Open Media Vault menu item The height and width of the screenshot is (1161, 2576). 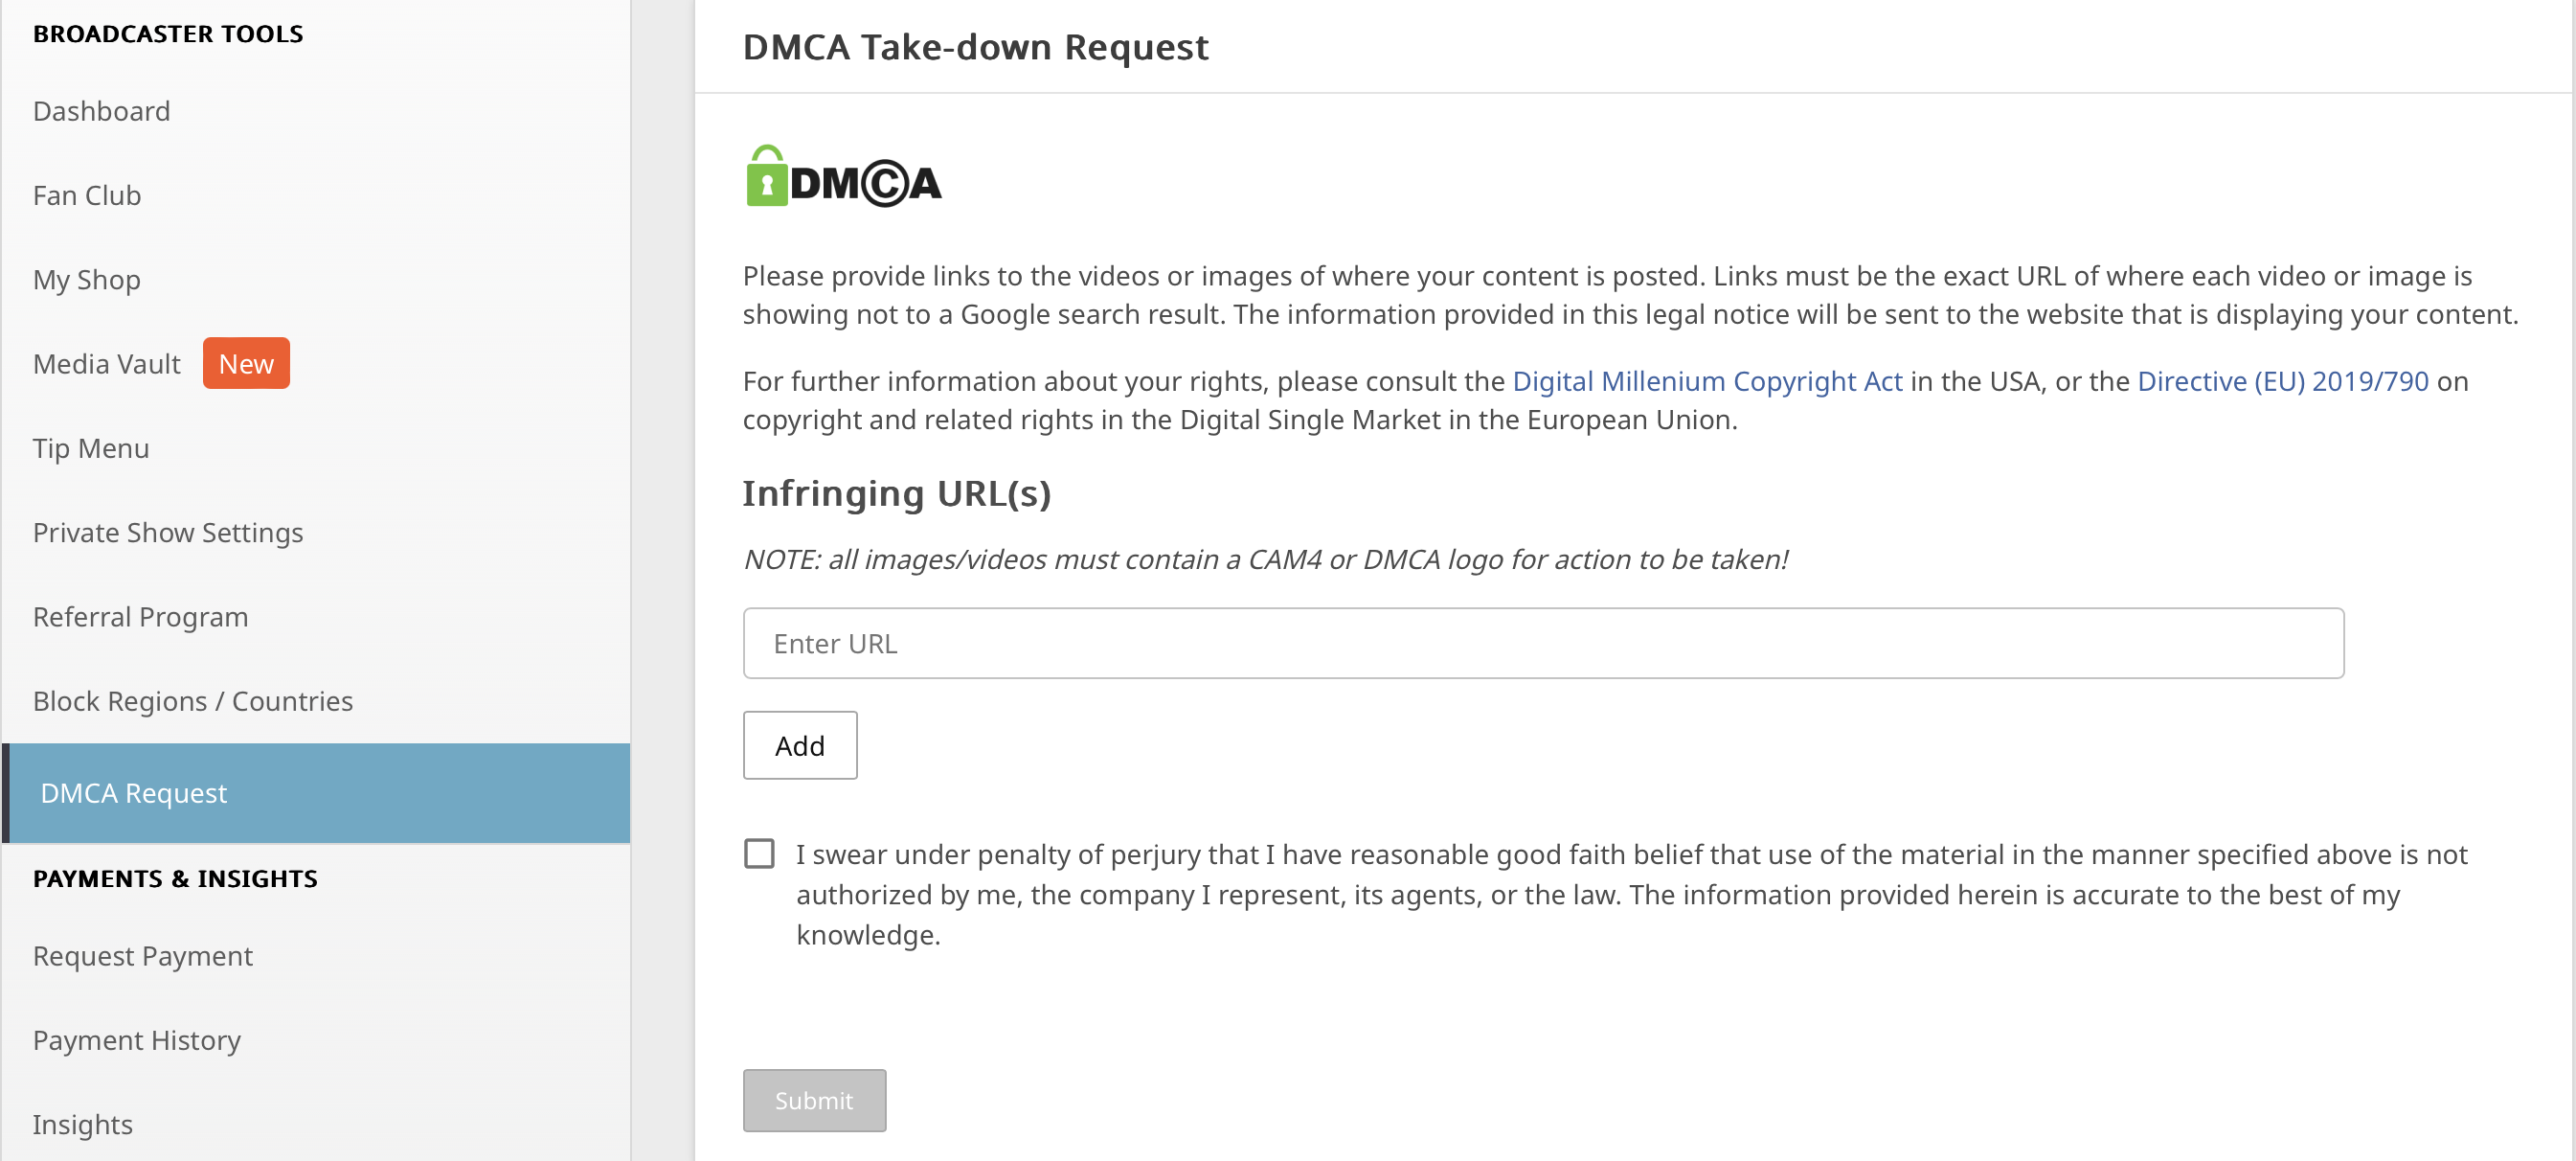[x=107, y=364]
